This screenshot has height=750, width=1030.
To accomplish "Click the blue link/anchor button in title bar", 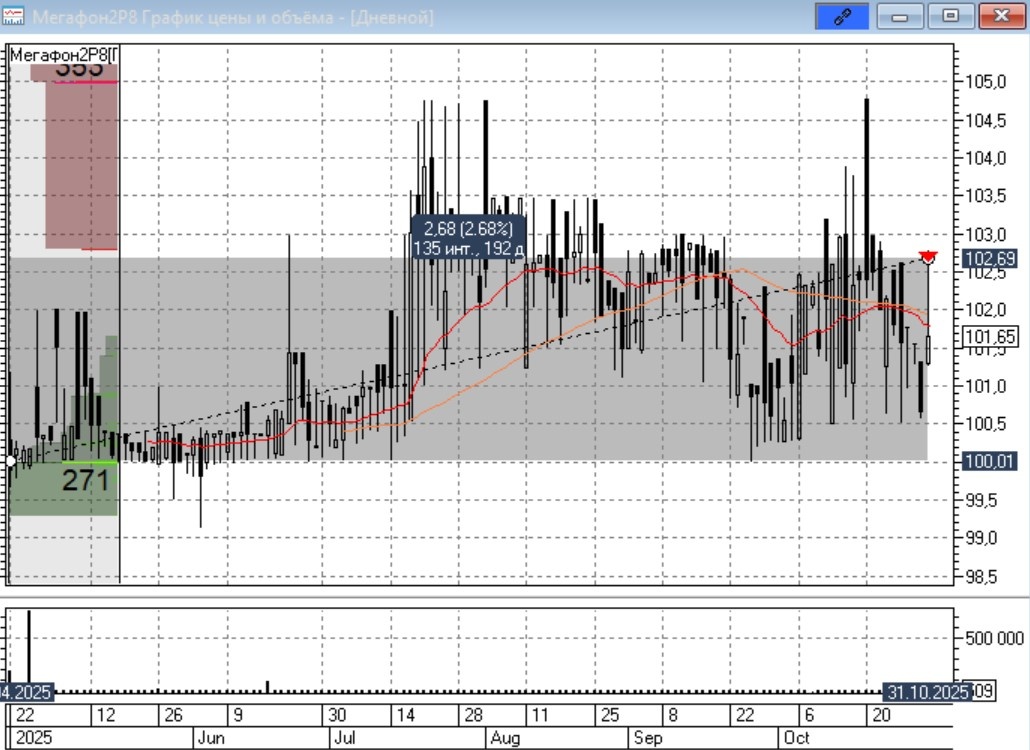I will click(841, 16).
